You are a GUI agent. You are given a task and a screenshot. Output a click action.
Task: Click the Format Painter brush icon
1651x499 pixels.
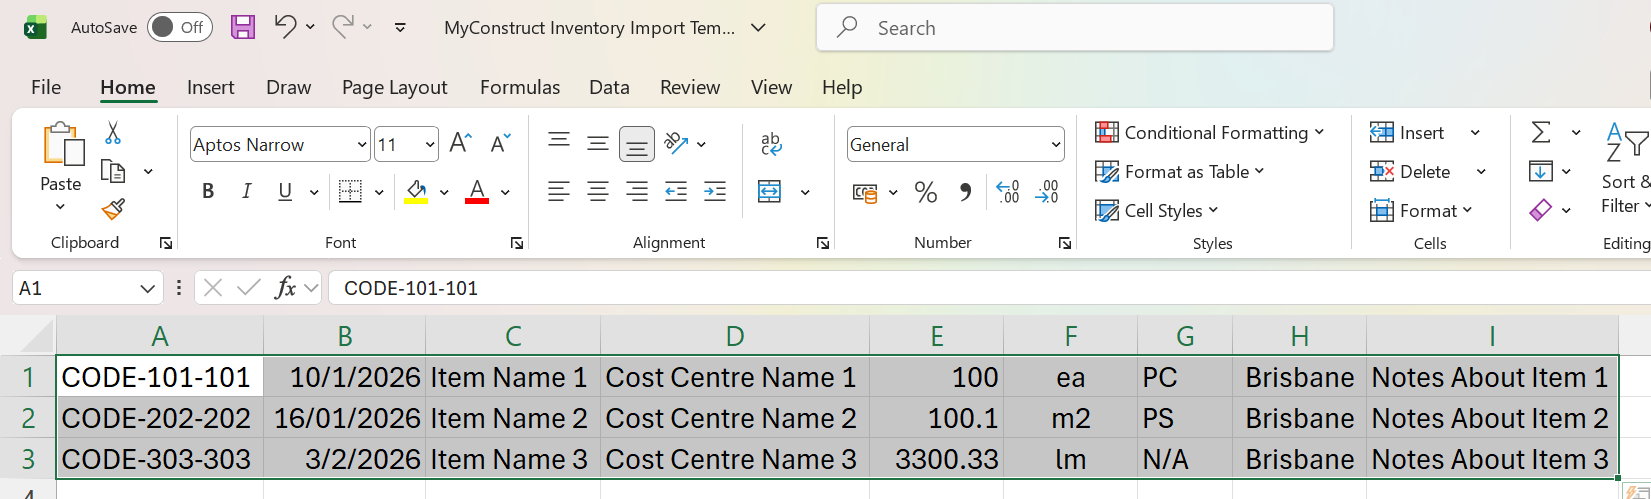(x=113, y=210)
